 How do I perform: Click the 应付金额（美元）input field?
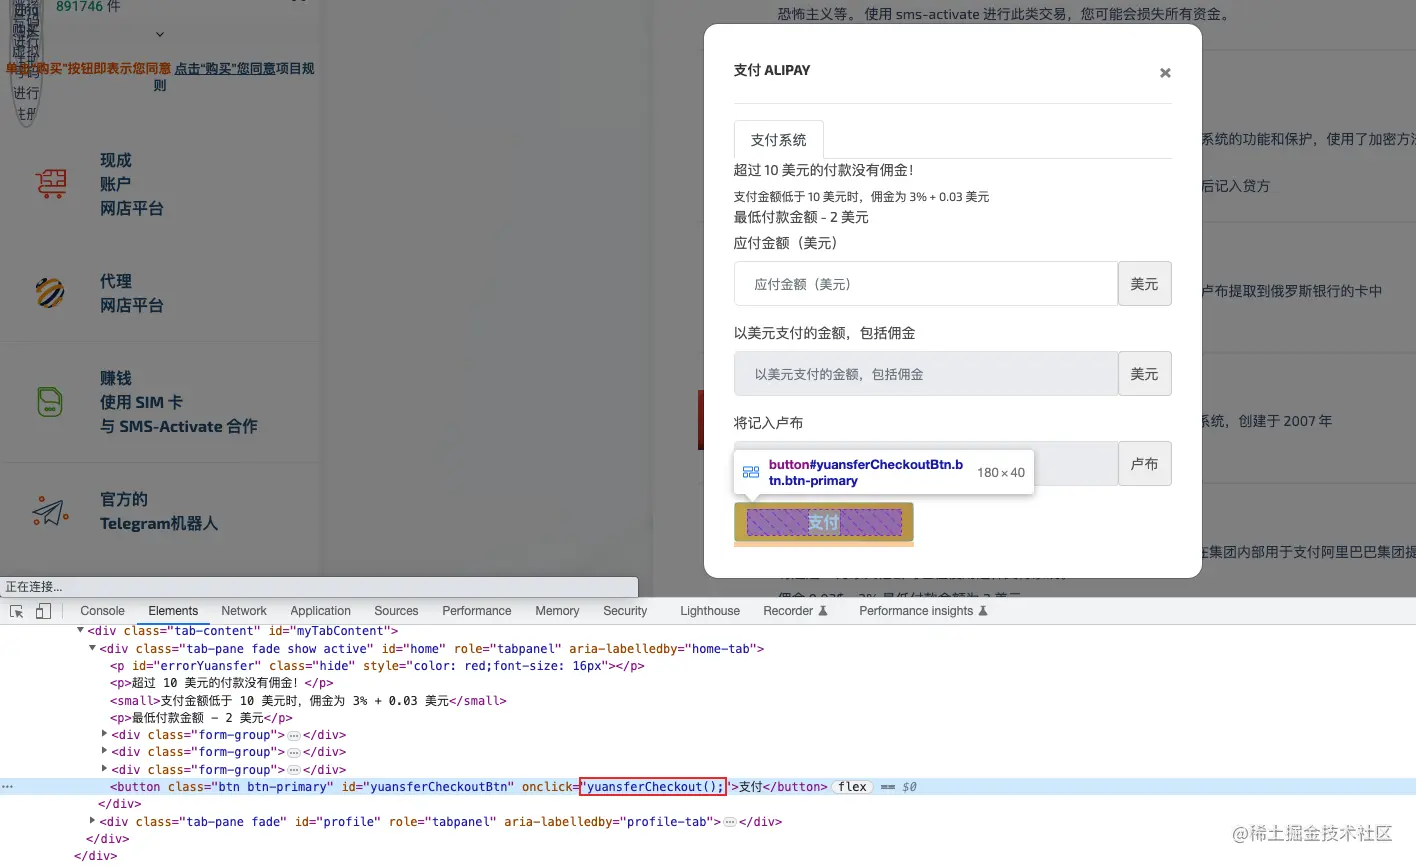pyautogui.click(x=926, y=284)
